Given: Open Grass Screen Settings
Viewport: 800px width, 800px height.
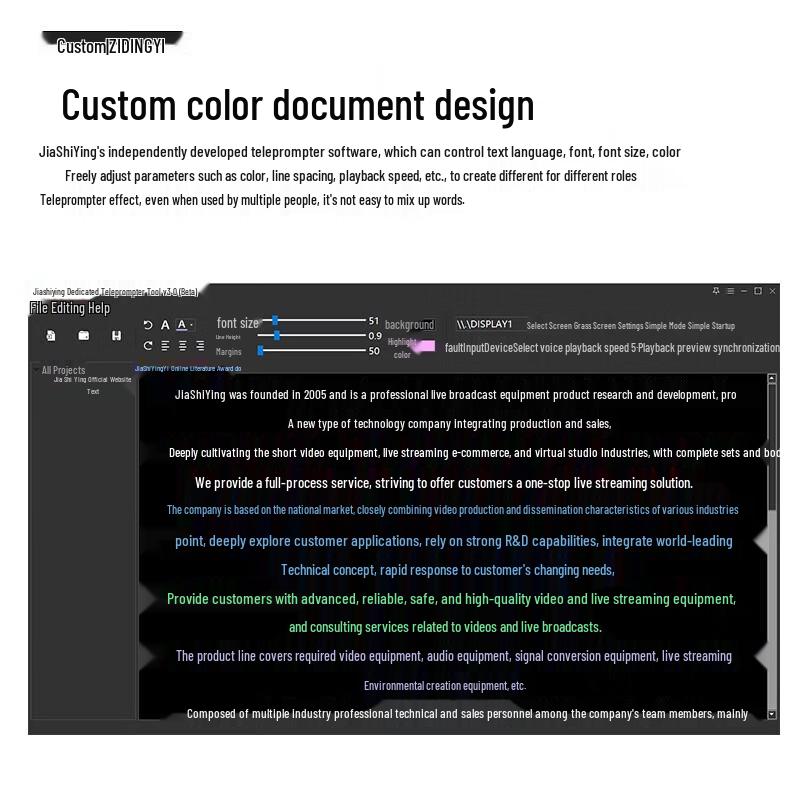Looking at the screenshot, I should click(x=608, y=326).
